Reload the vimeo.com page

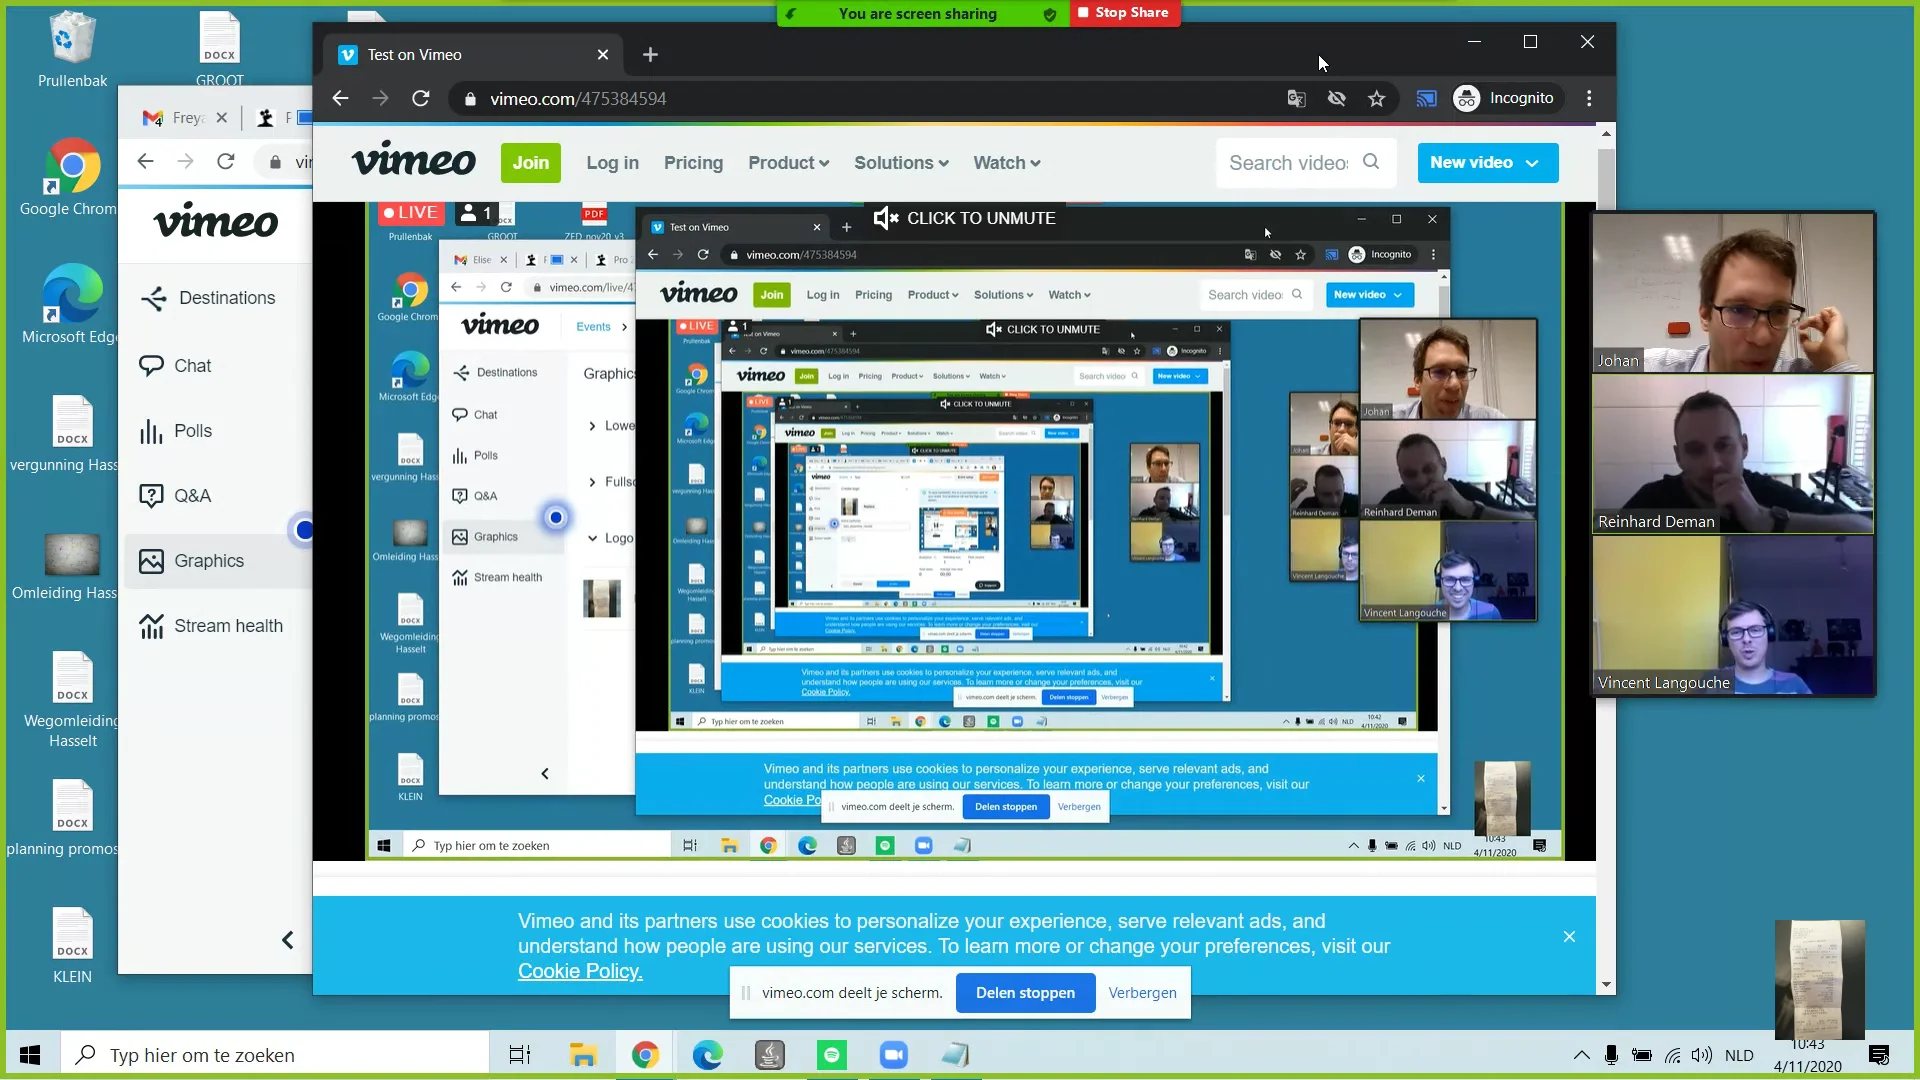(x=421, y=98)
